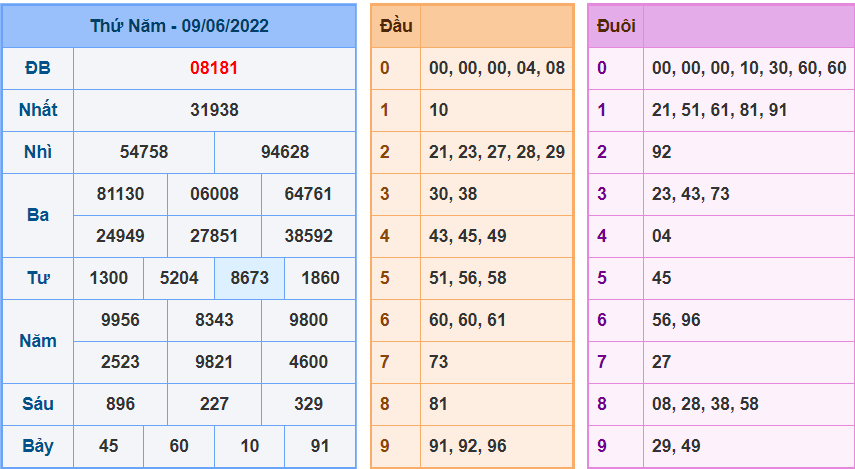Click Đuôi values '21, 51, 61, 81, 91'
The image size is (855, 469).
[x=720, y=110]
